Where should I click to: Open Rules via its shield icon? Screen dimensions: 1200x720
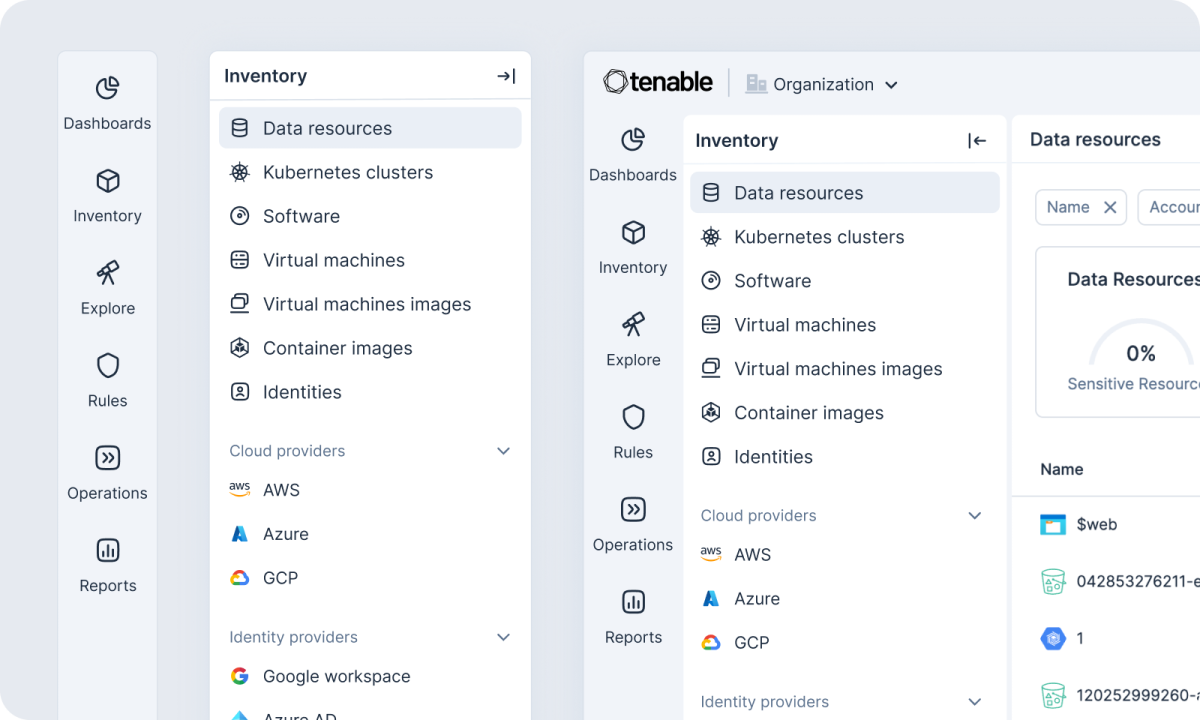633,417
